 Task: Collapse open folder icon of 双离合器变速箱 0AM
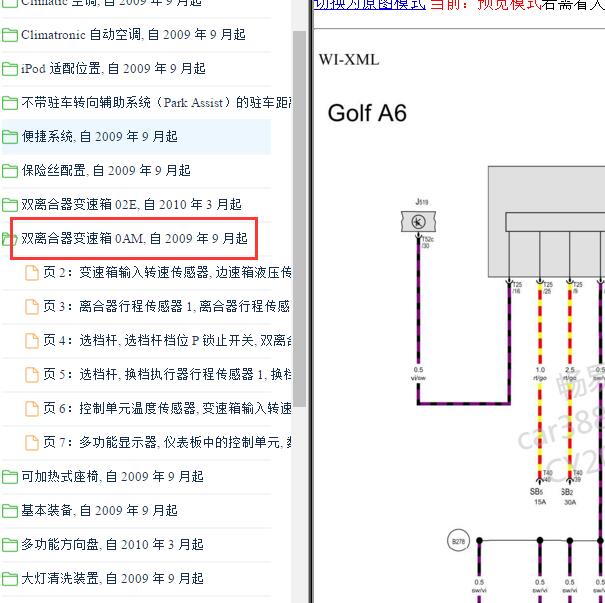10,239
